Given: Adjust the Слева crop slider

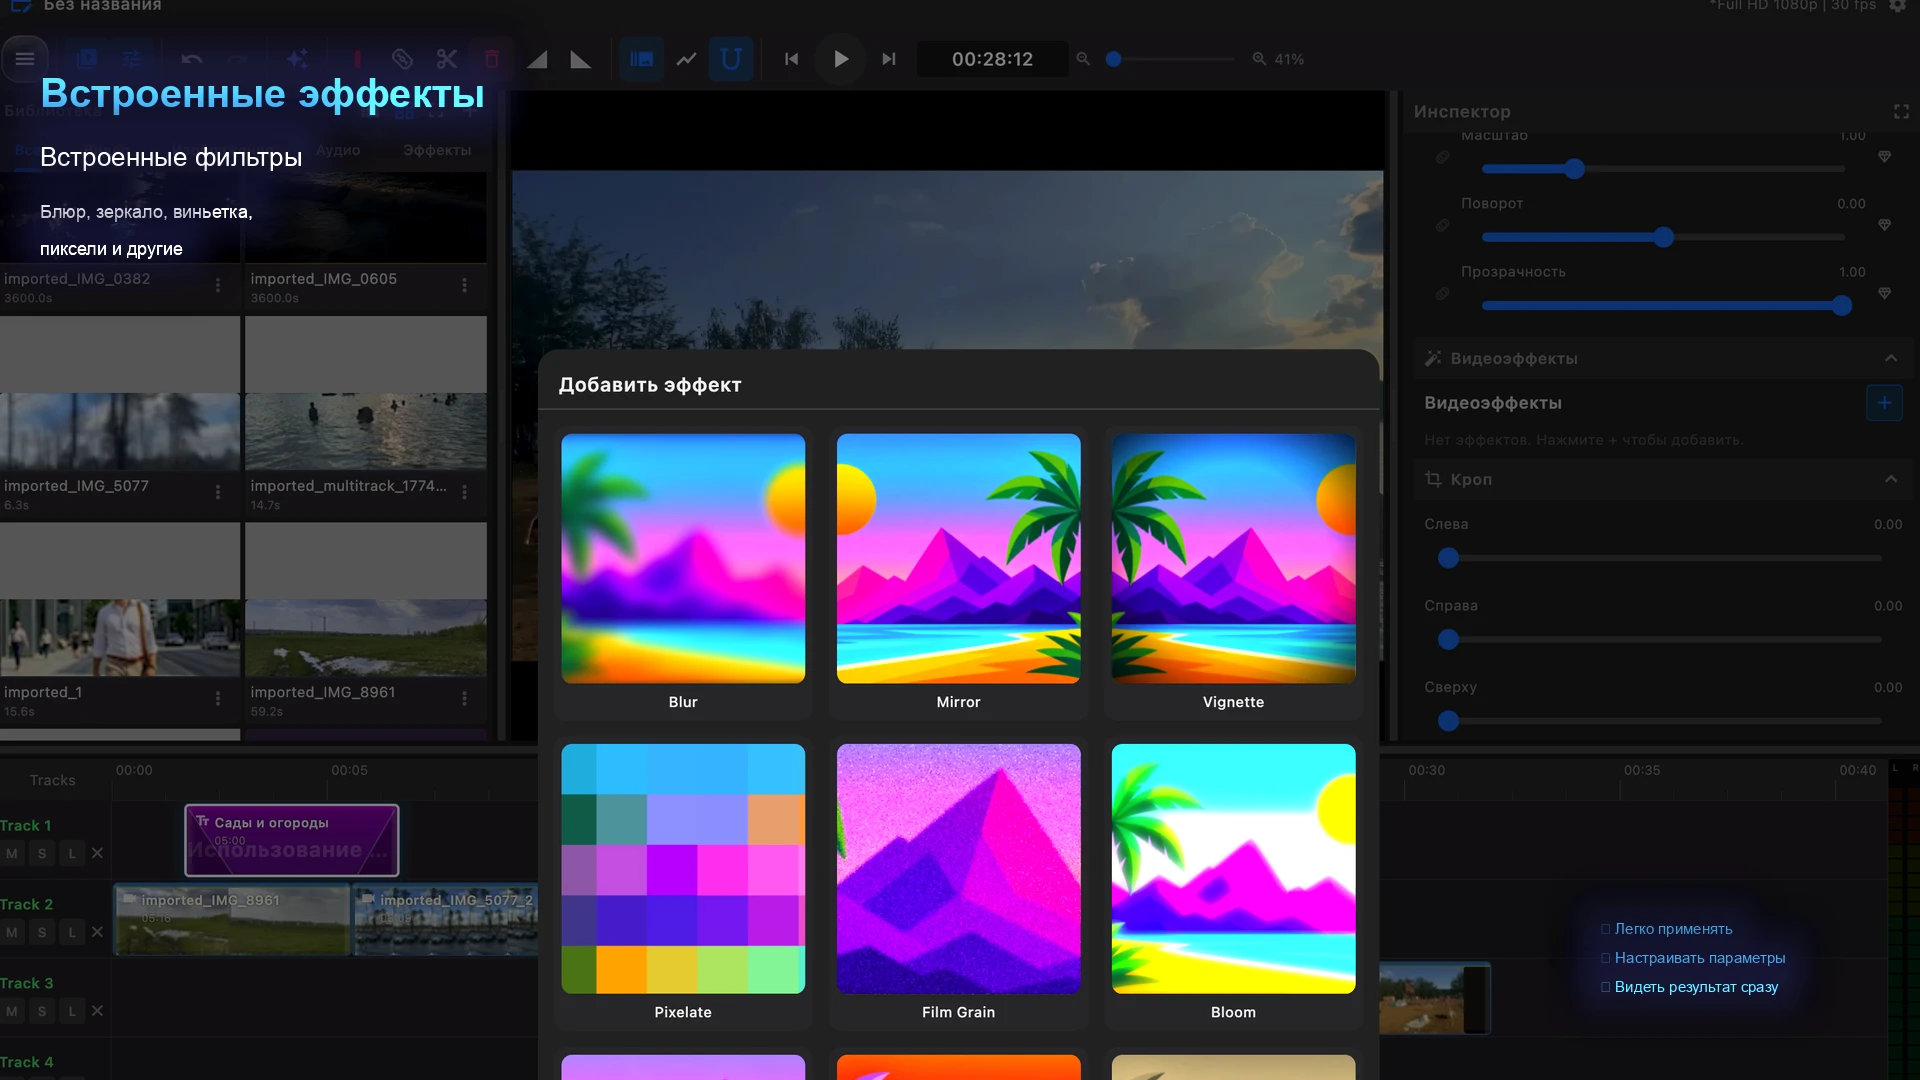Looking at the screenshot, I should pos(1660,558).
